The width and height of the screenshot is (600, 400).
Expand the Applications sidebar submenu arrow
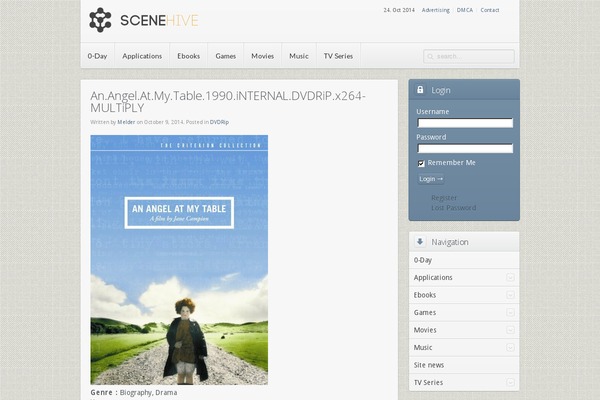[510, 278]
